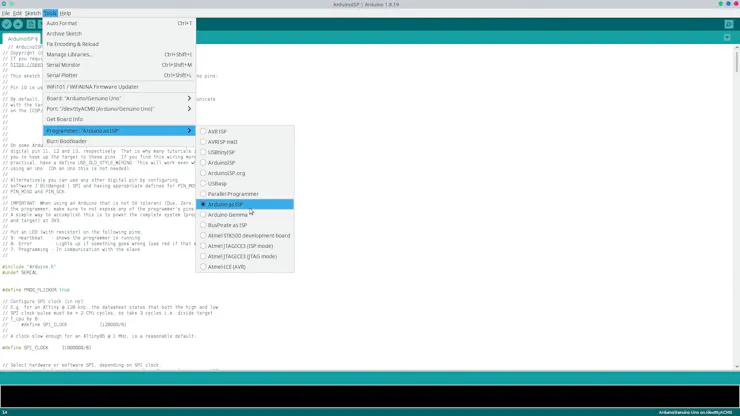Open the File menu
The image size is (740, 416).
pos(6,13)
